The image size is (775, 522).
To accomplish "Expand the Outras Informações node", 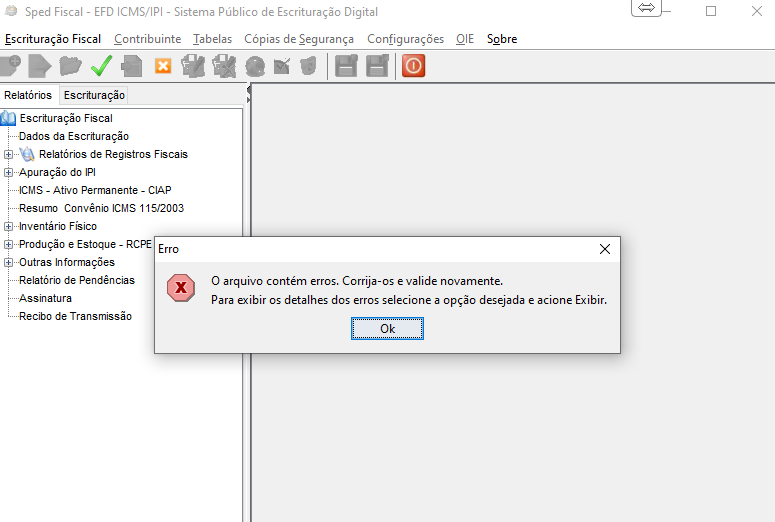I will 9,262.
